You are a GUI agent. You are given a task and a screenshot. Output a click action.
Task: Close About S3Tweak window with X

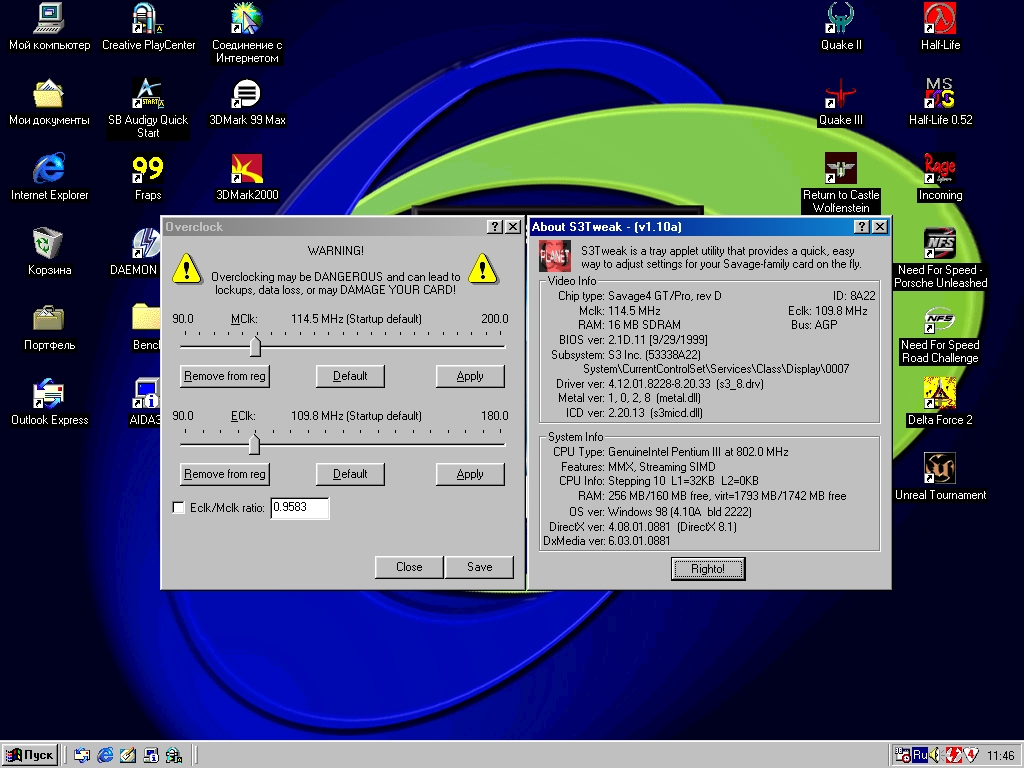(880, 227)
